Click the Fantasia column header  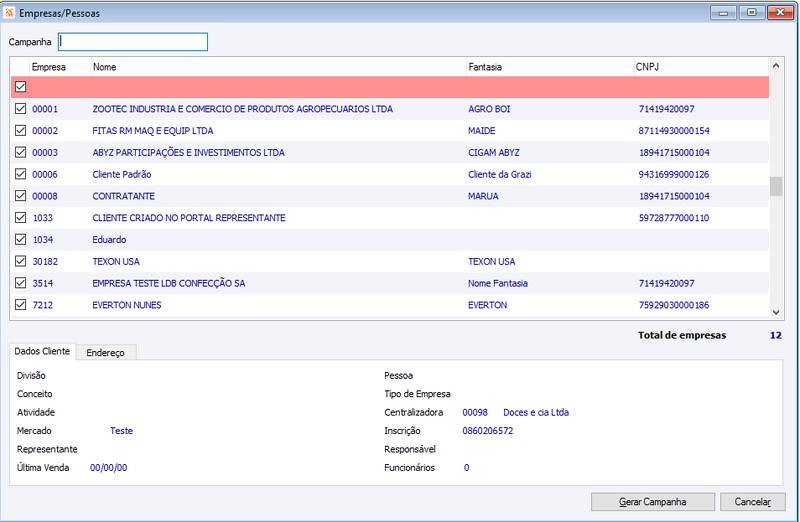coord(550,67)
